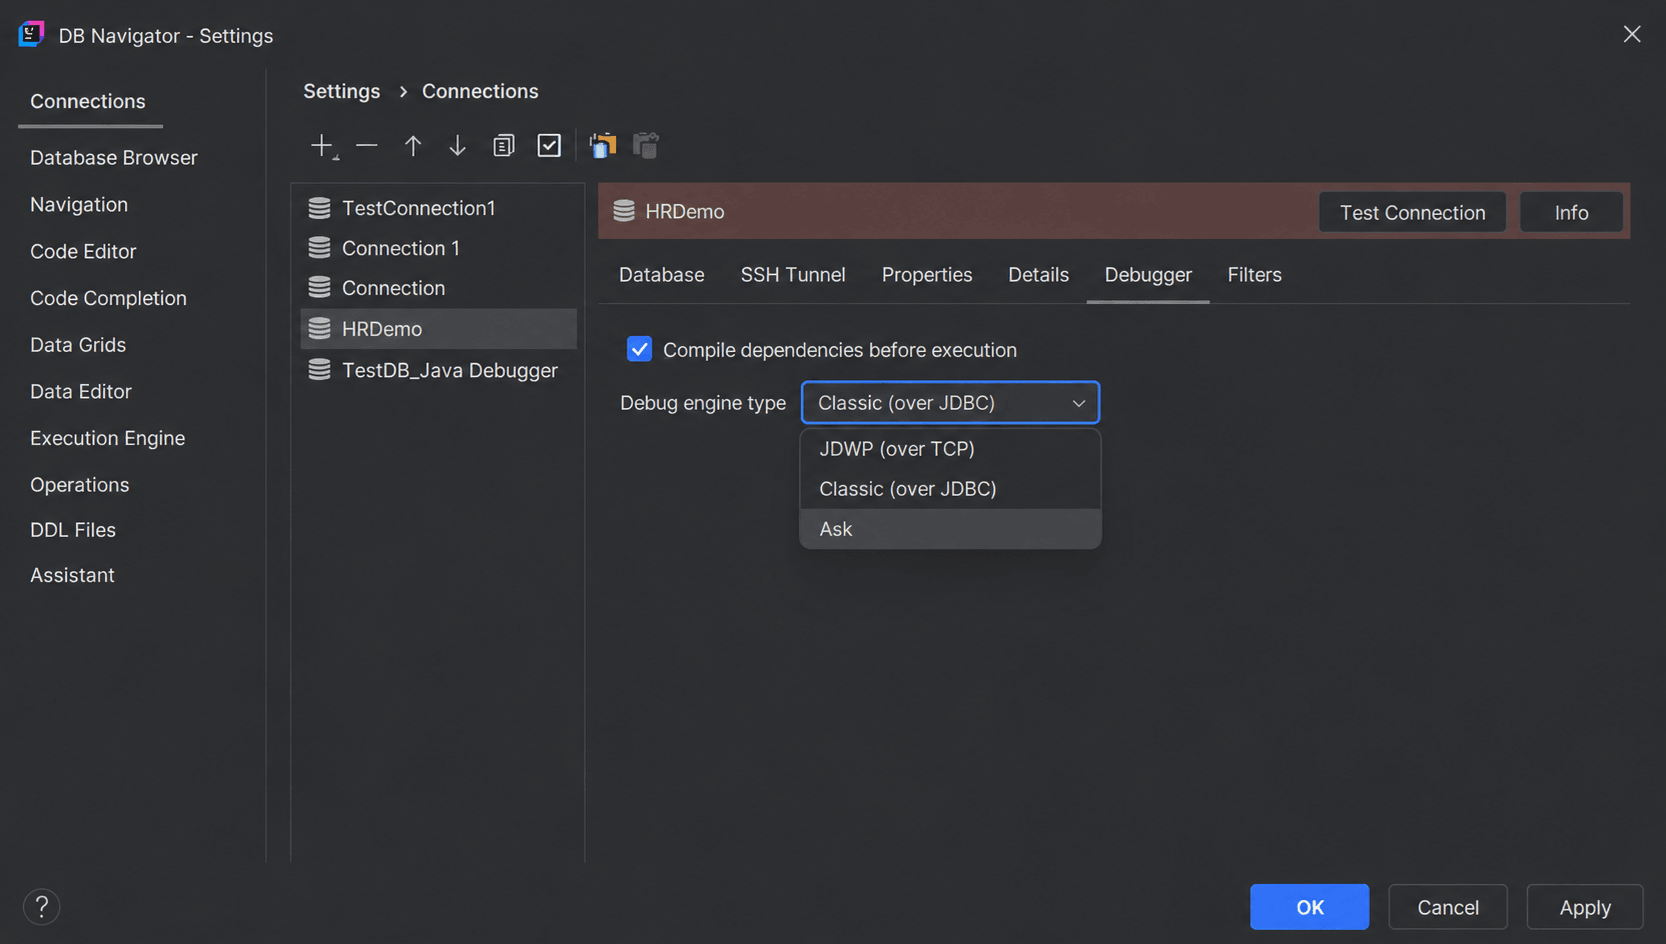Open Code Editor settings
This screenshot has height=944, width=1666.
(83, 252)
